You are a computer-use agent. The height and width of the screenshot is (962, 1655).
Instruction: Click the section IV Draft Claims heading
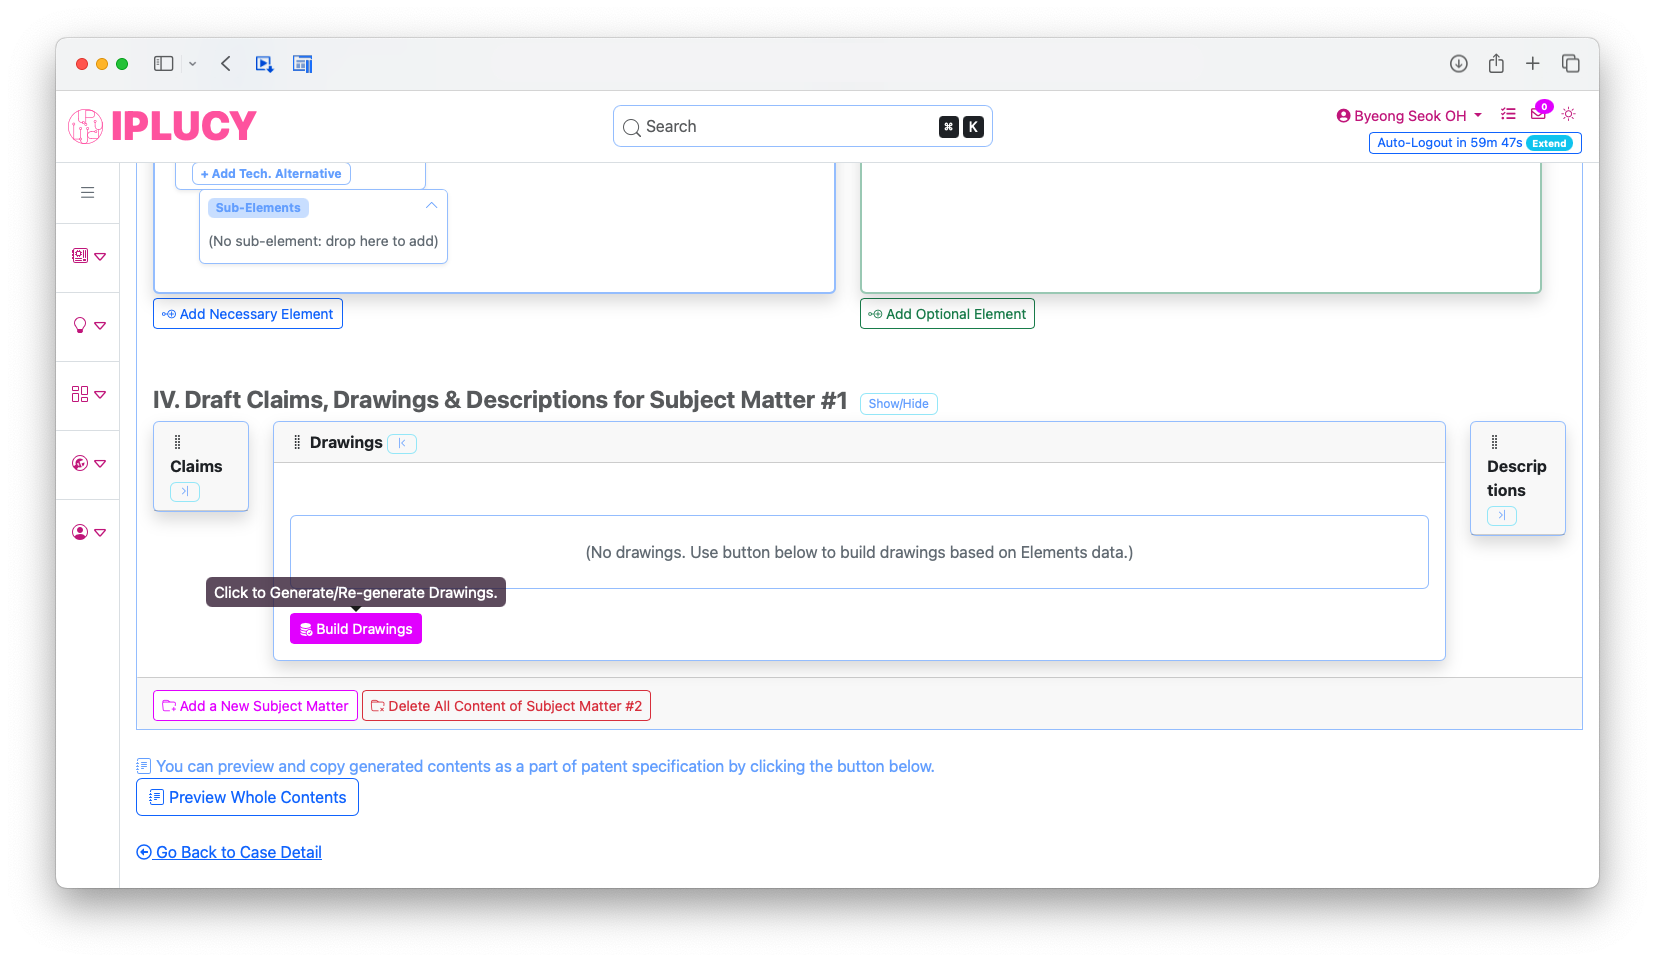pos(500,400)
